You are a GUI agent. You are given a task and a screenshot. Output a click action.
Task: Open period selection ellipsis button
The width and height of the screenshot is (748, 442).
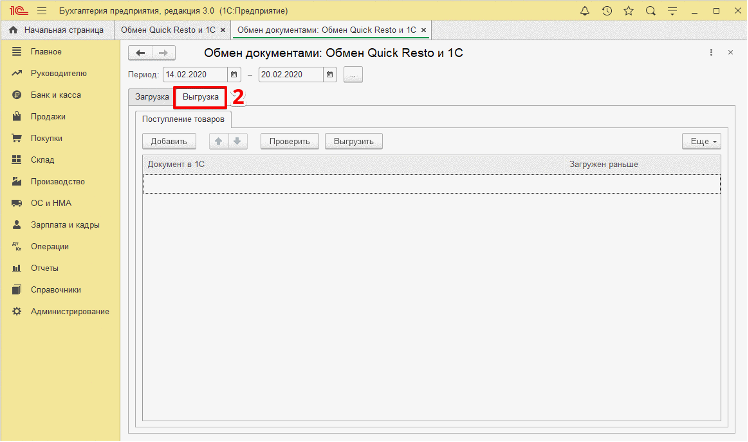click(x=353, y=74)
